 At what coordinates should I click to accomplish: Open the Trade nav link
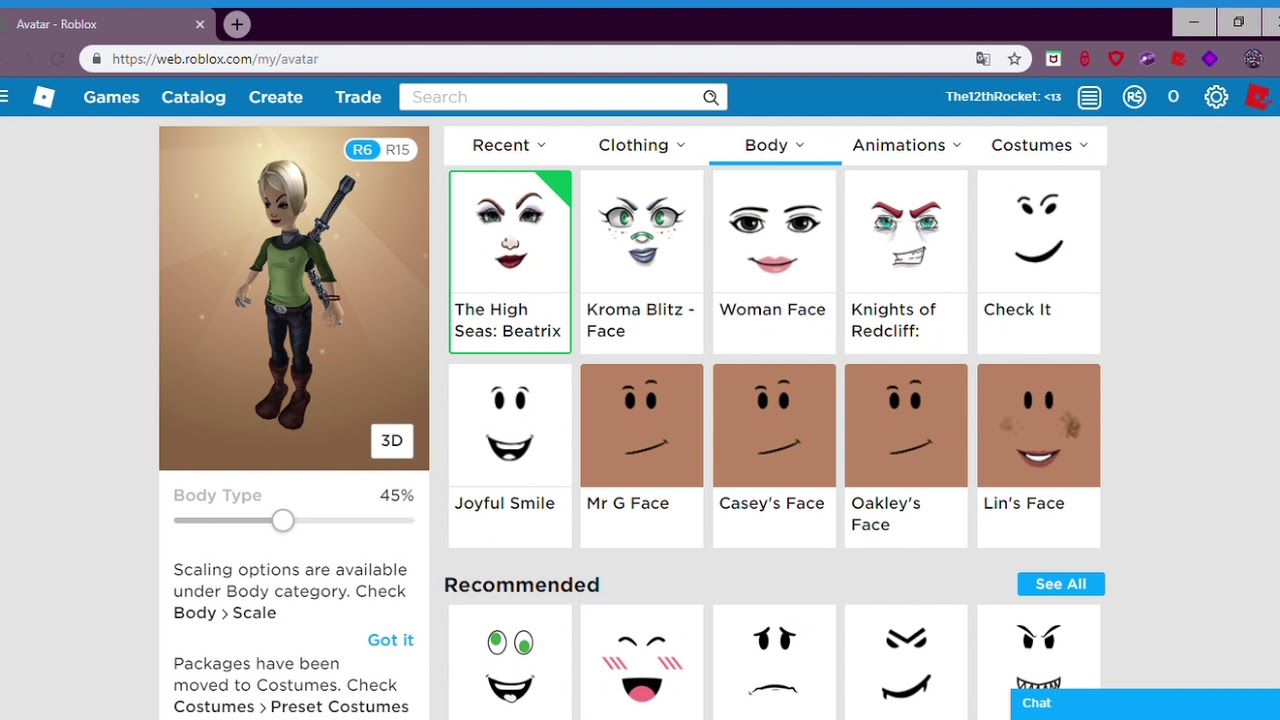[x=358, y=97]
